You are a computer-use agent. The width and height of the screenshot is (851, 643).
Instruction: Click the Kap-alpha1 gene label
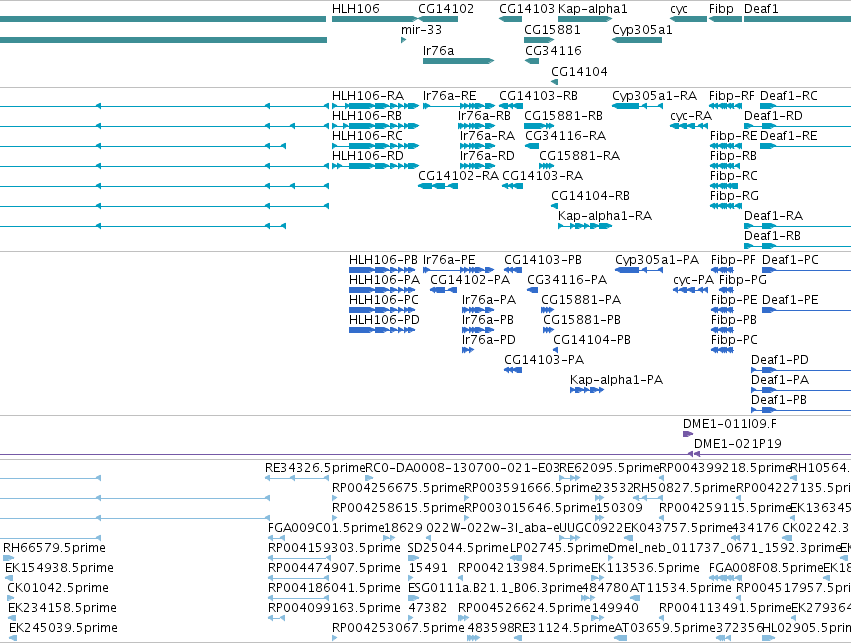(593, 9)
